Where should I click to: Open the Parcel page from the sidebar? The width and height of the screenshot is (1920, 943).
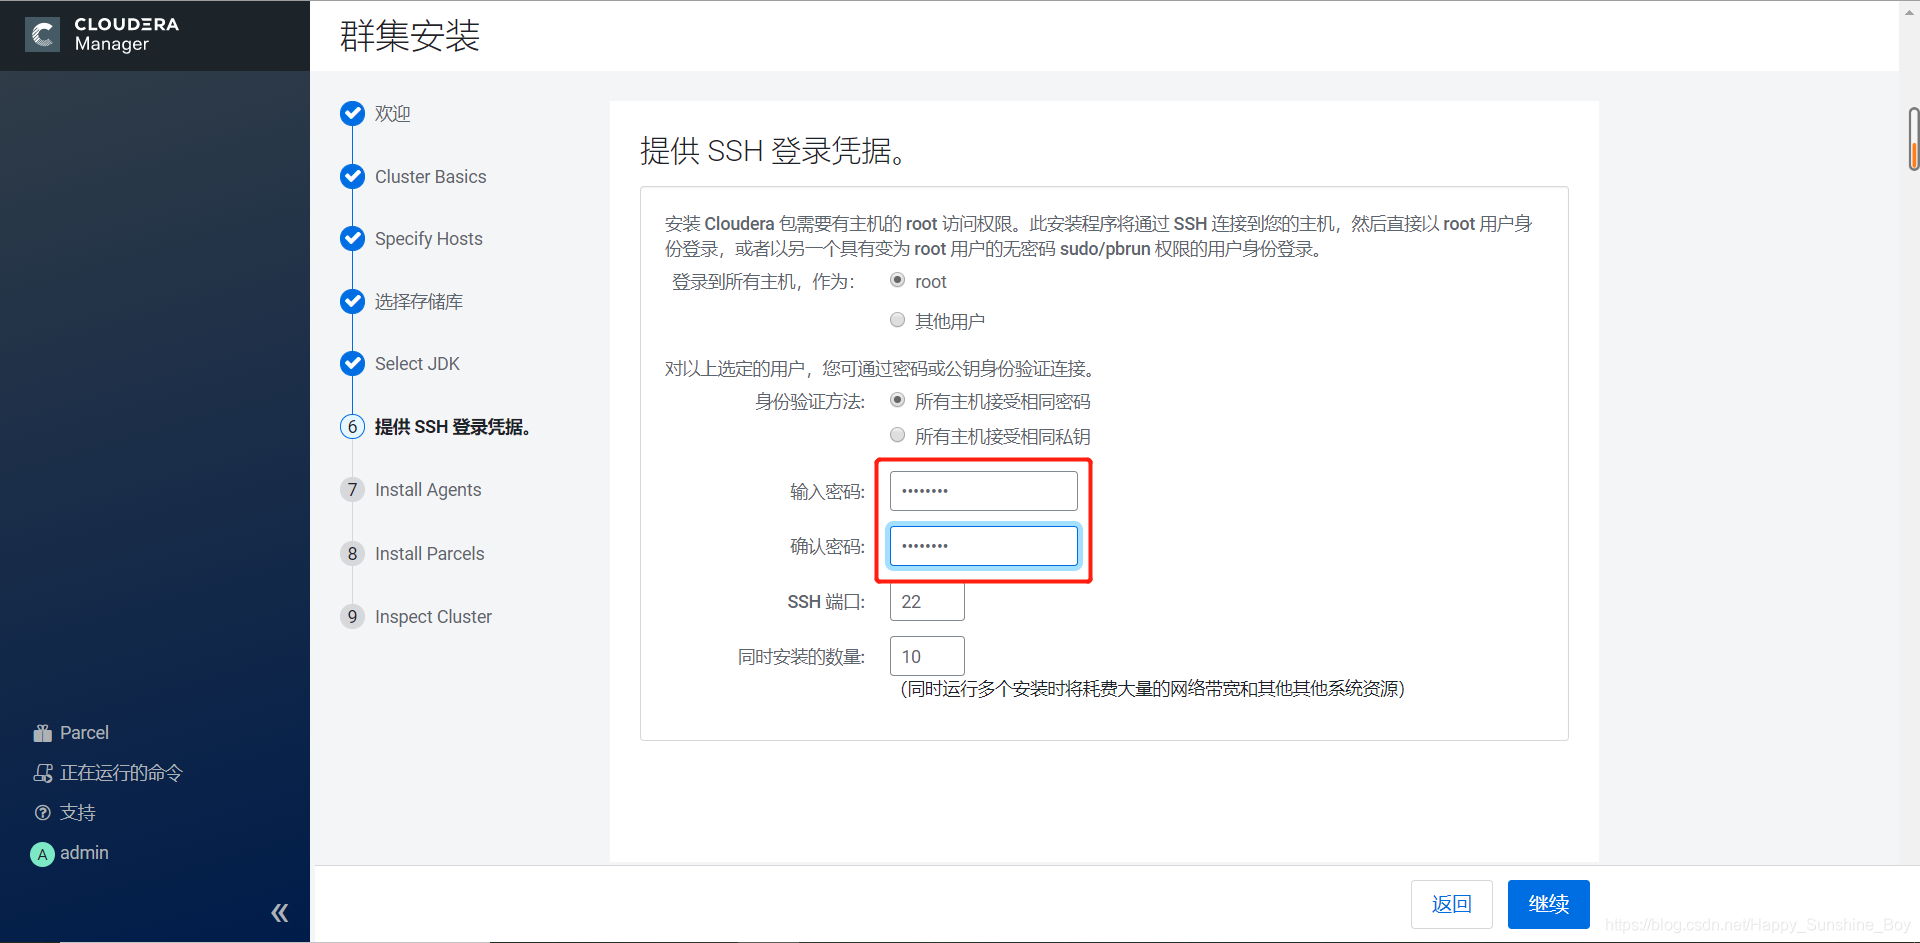(84, 732)
